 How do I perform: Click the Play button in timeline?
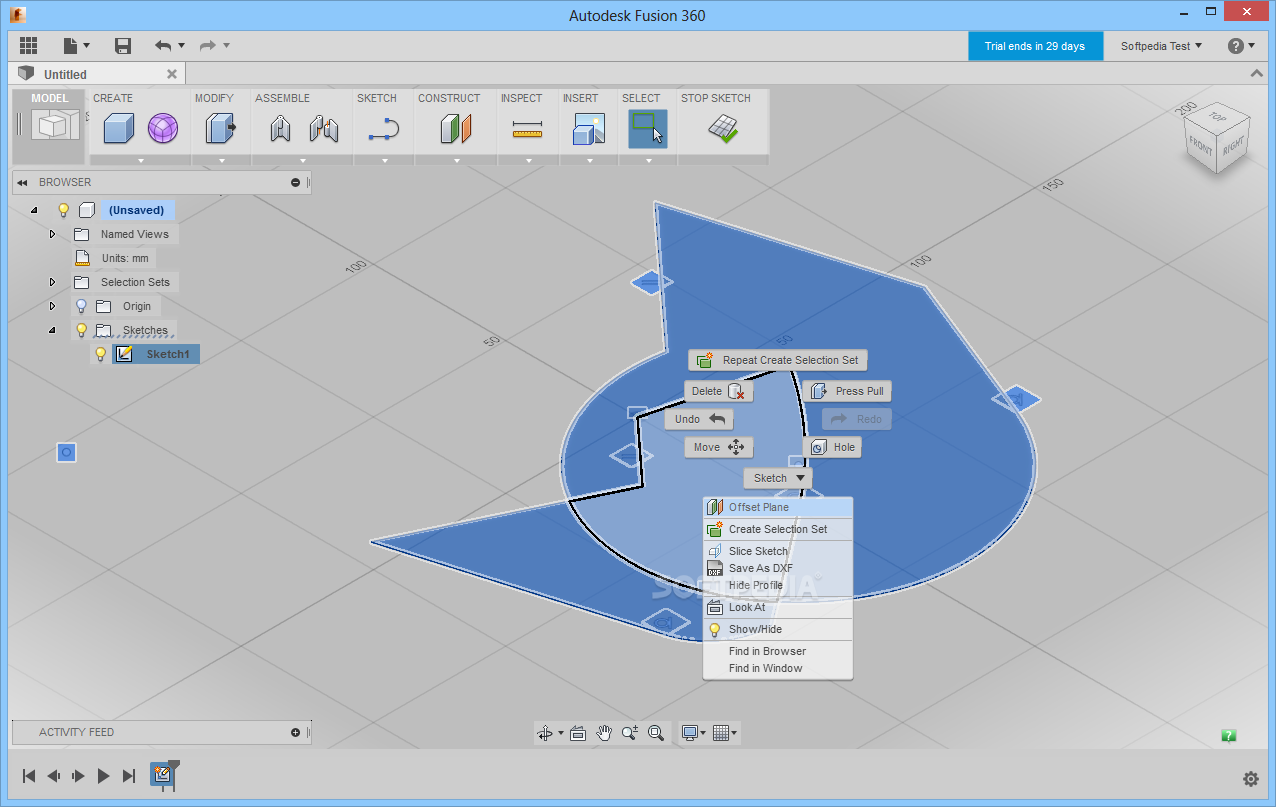coord(103,775)
